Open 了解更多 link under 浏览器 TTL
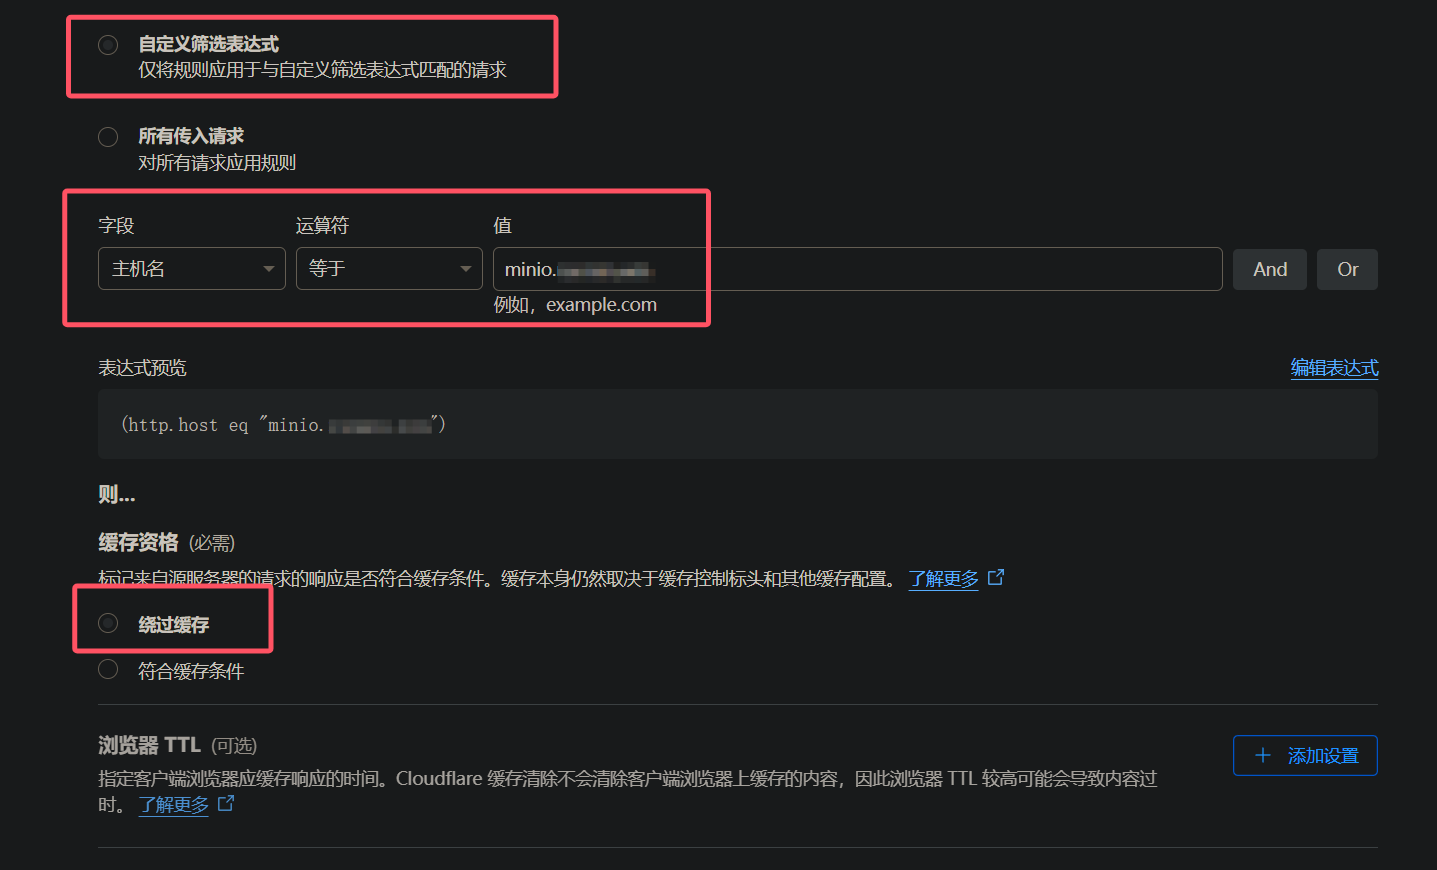The height and width of the screenshot is (870, 1437). point(173,805)
